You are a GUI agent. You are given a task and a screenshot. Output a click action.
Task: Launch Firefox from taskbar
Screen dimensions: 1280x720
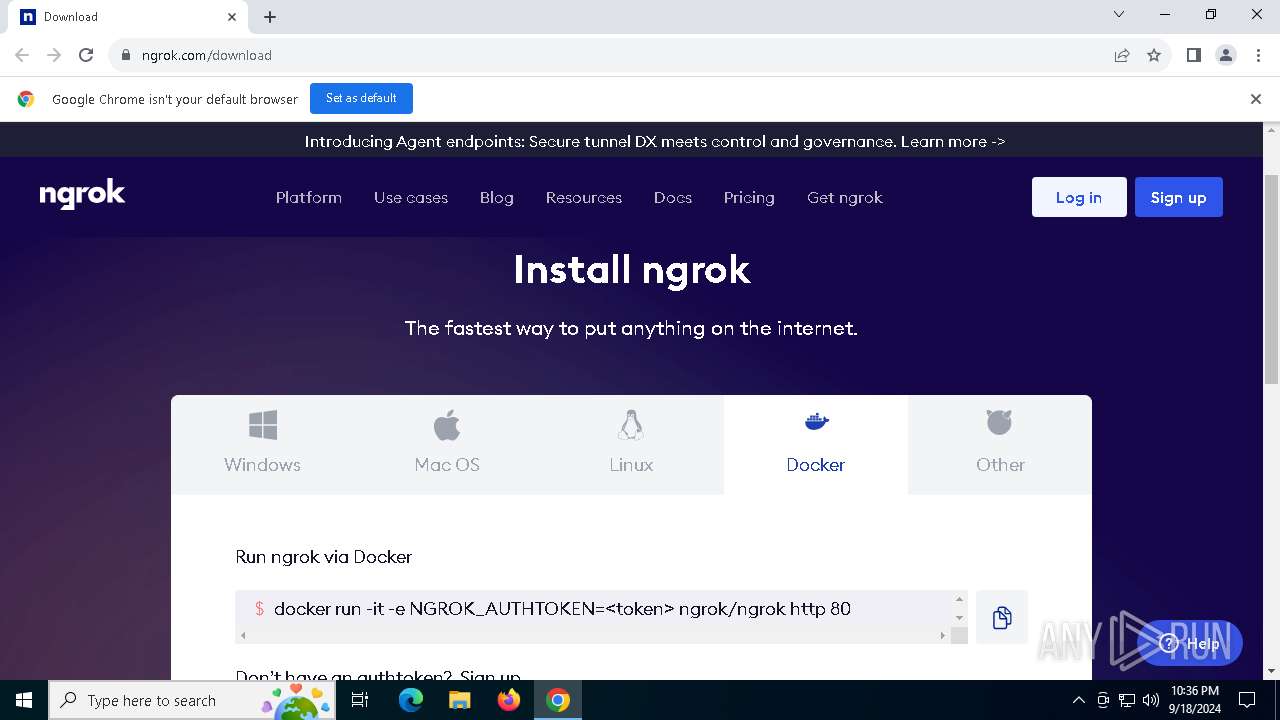click(509, 700)
